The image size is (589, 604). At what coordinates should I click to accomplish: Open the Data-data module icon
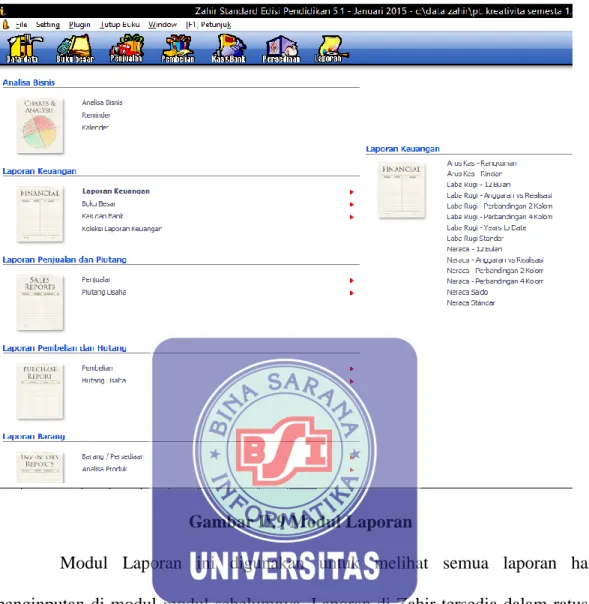point(24,49)
